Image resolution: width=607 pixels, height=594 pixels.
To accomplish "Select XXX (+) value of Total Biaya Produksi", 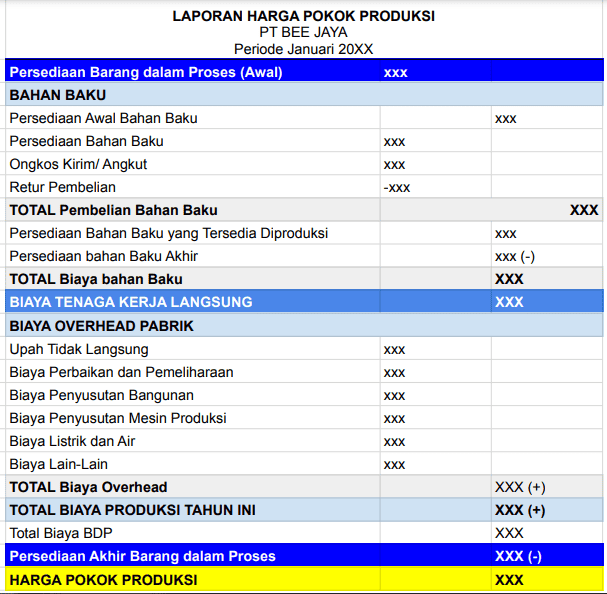I will pyautogui.click(x=520, y=510).
